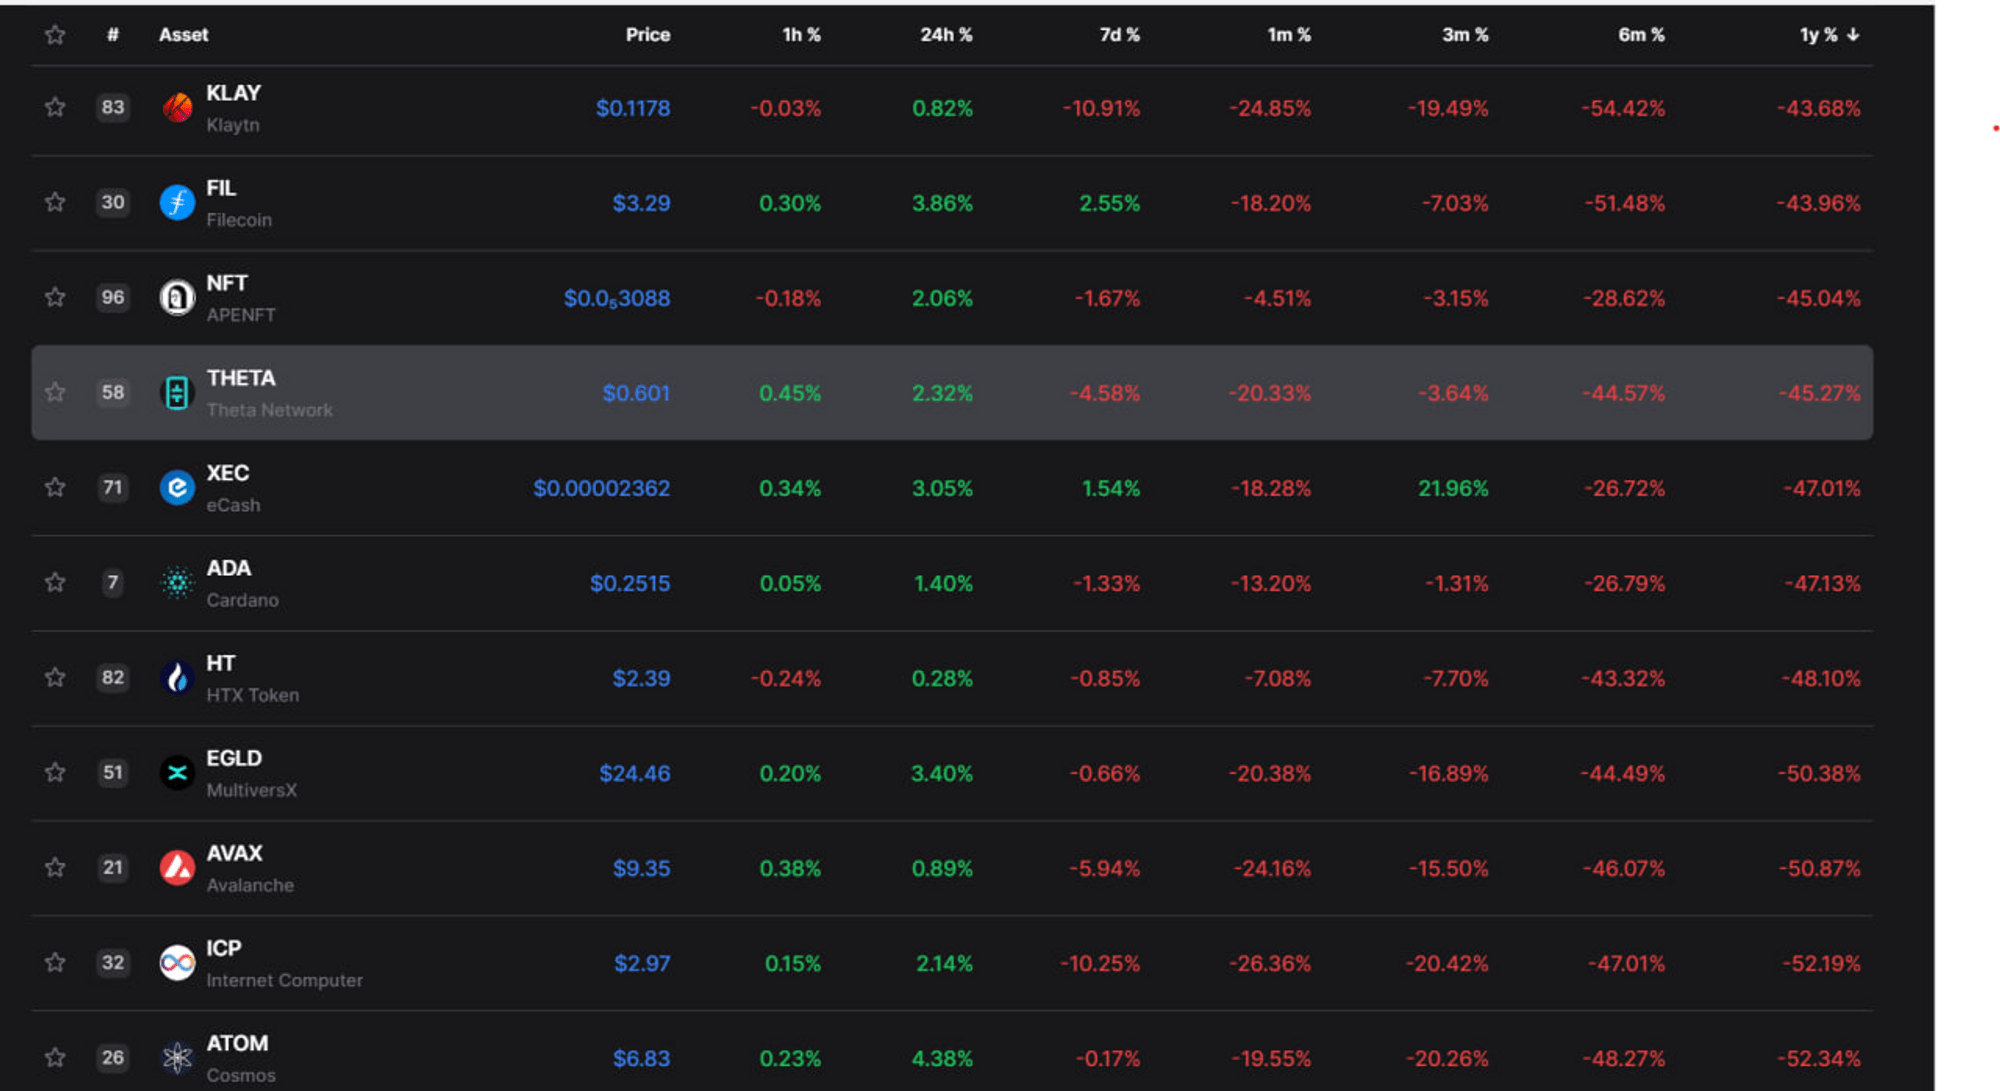This screenshot has width=2000, height=1091.
Task: Click rank badge 83
Action: (113, 107)
